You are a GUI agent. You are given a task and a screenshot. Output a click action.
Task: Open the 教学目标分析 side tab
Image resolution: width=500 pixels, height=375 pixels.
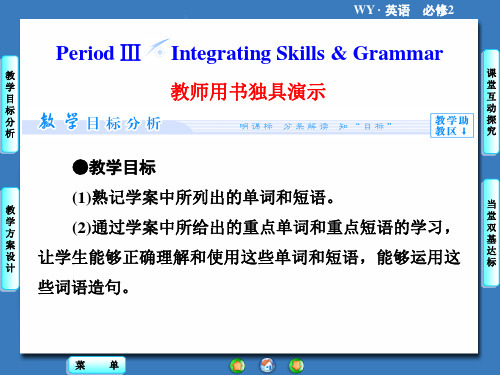(10, 104)
